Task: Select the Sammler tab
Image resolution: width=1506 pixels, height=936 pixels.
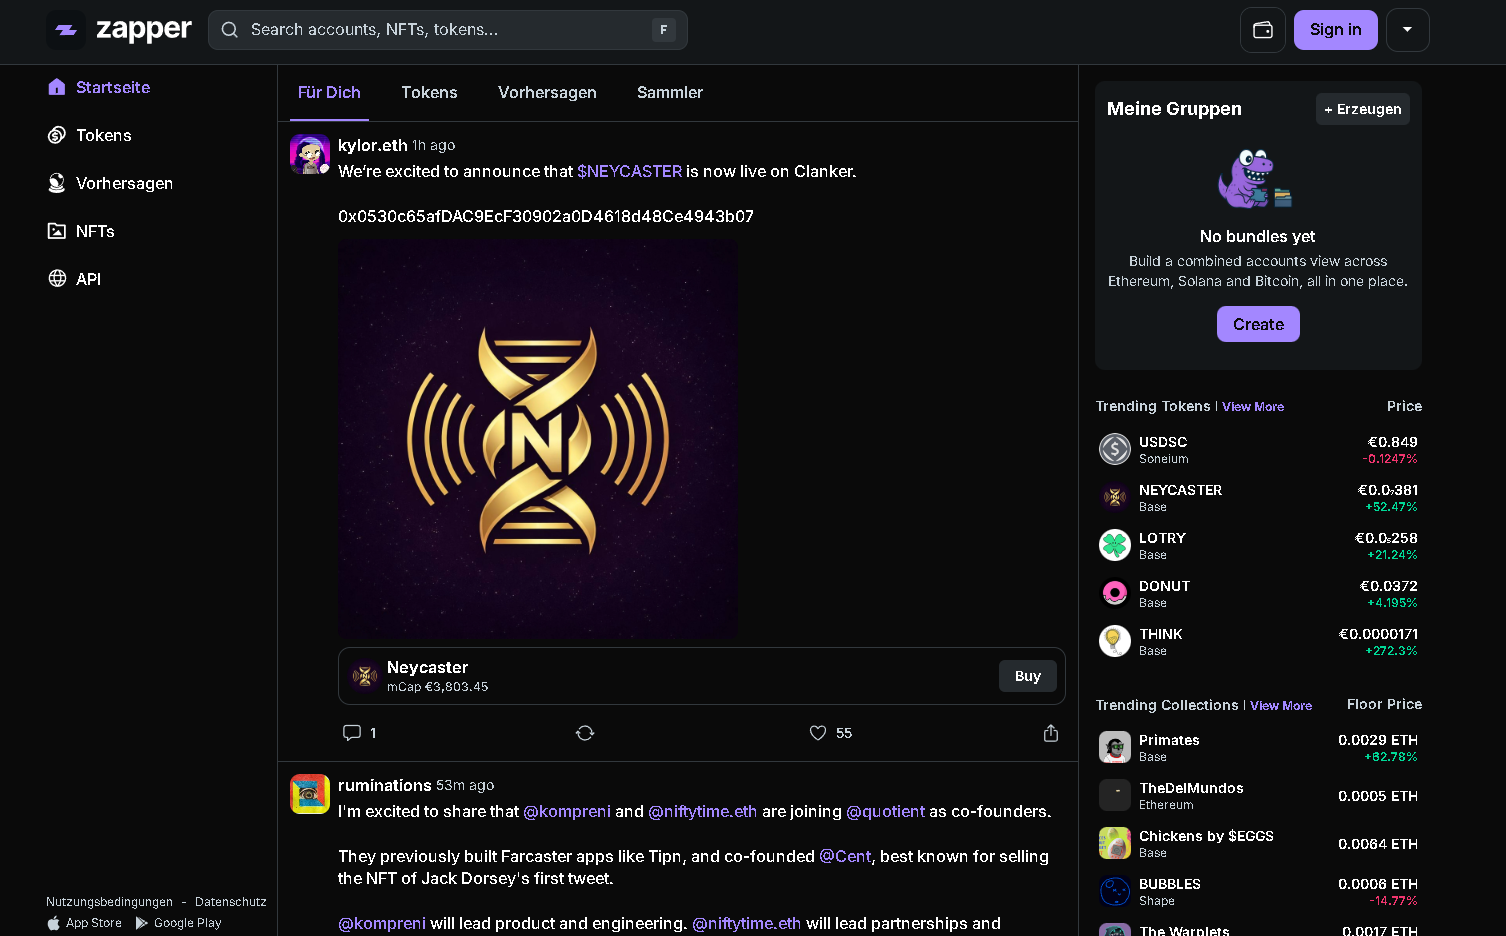Action: pyautogui.click(x=669, y=92)
